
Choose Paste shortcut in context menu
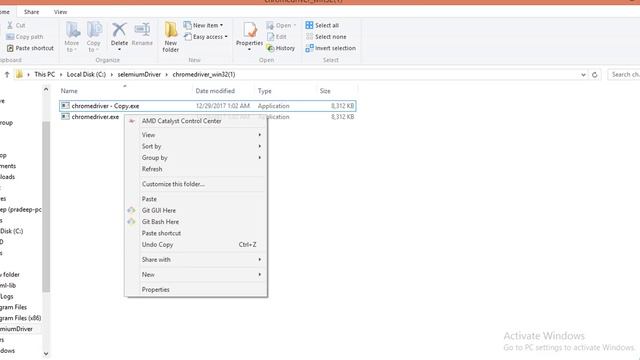(196, 233)
